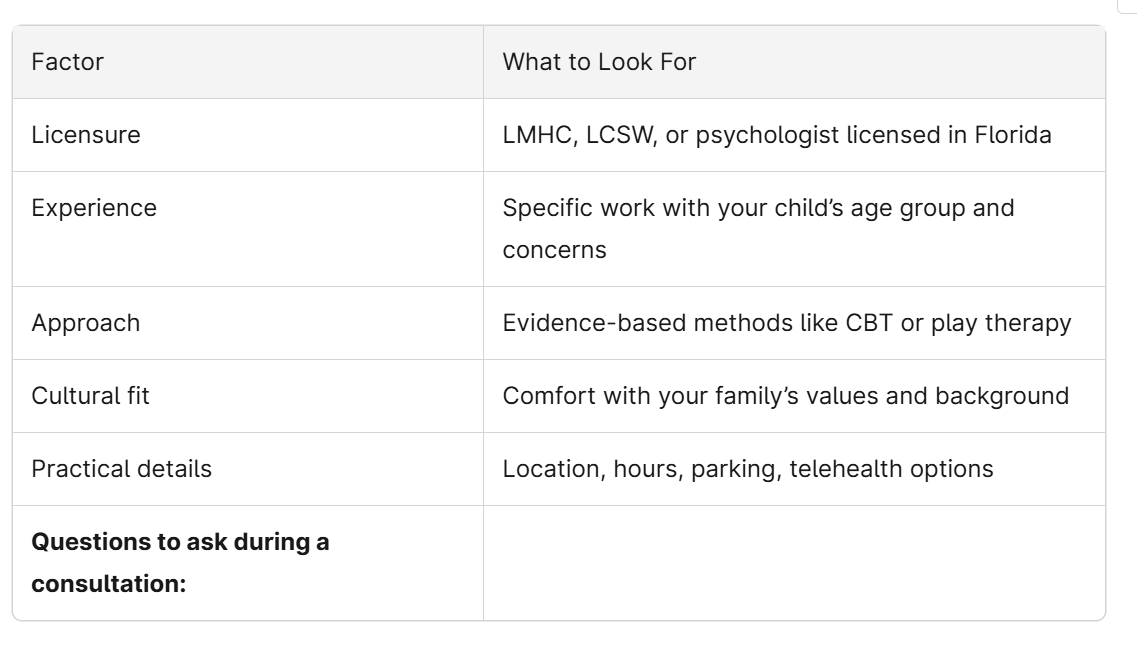This screenshot has height=649, width=1137.
Task: Click the 'What to Look For' header
Action: click(x=599, y=62)
